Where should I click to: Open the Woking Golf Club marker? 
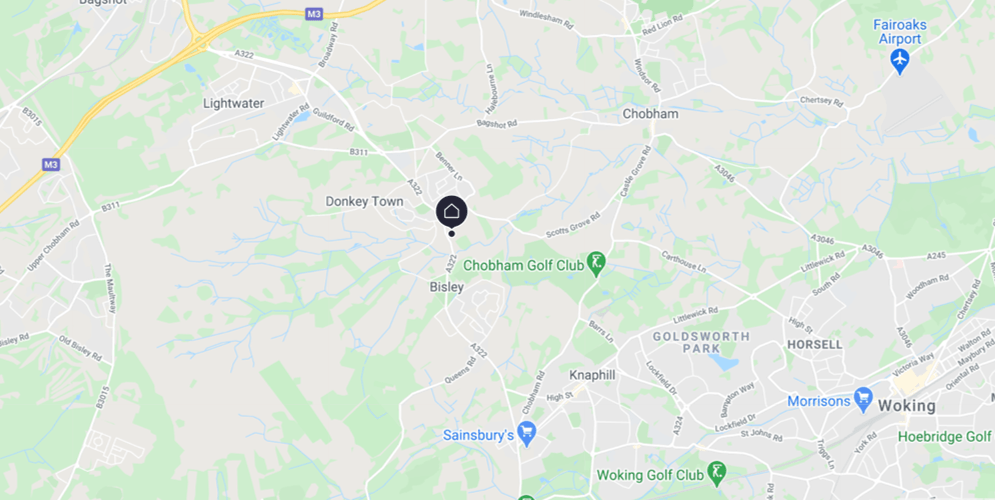[x=717, y=473]
